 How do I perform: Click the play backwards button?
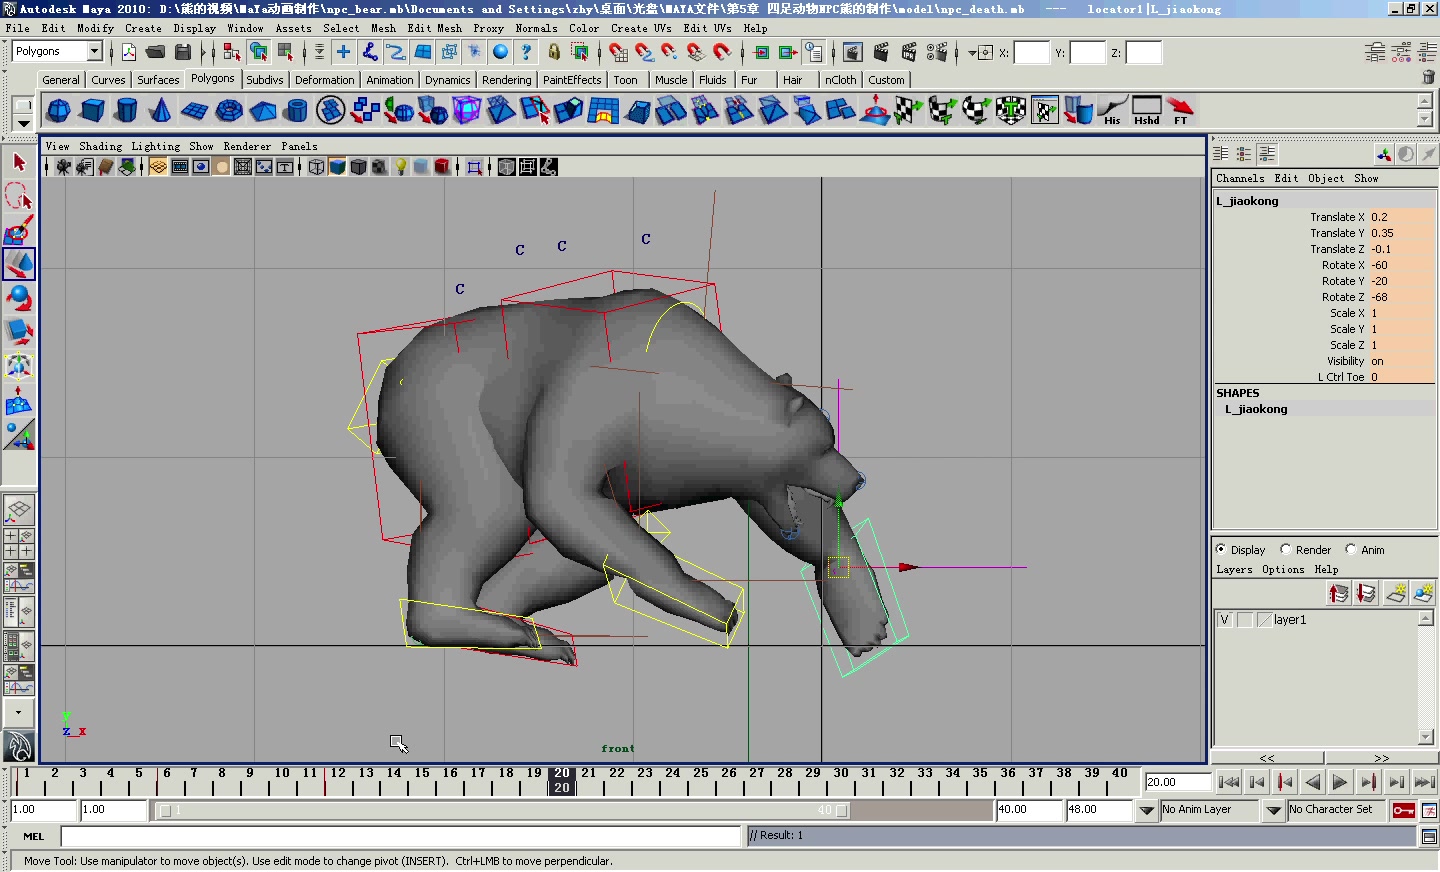[1313, 782]
